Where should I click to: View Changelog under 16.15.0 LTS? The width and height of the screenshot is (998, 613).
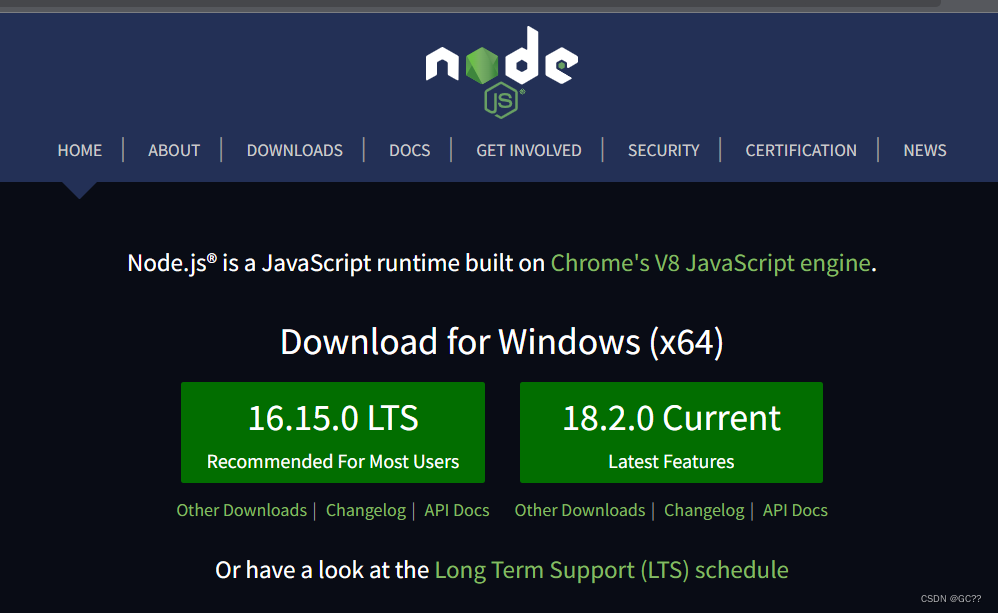[365, 511]
